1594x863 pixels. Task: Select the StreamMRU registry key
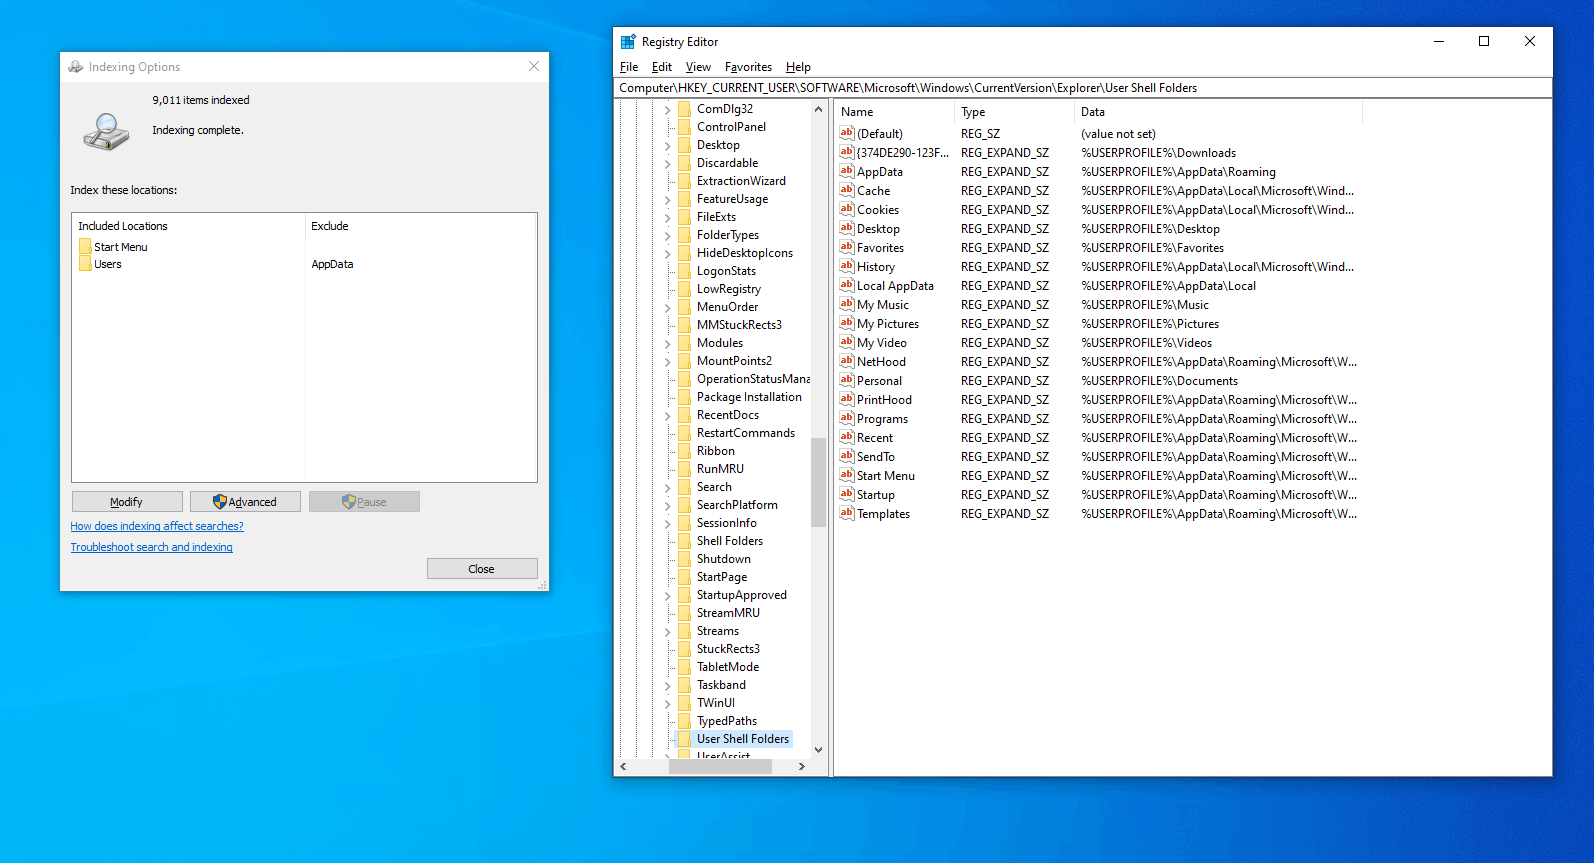728,613
